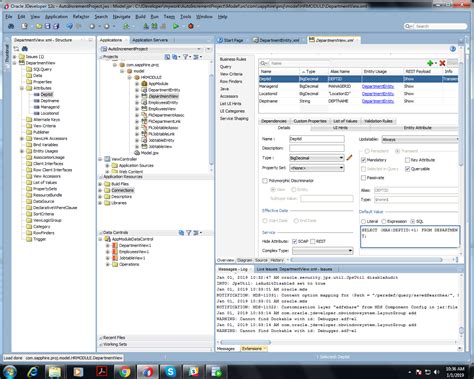Click the blue Refresh toolbar icon
Screen dimensions: 474x379
click(70, 26)
